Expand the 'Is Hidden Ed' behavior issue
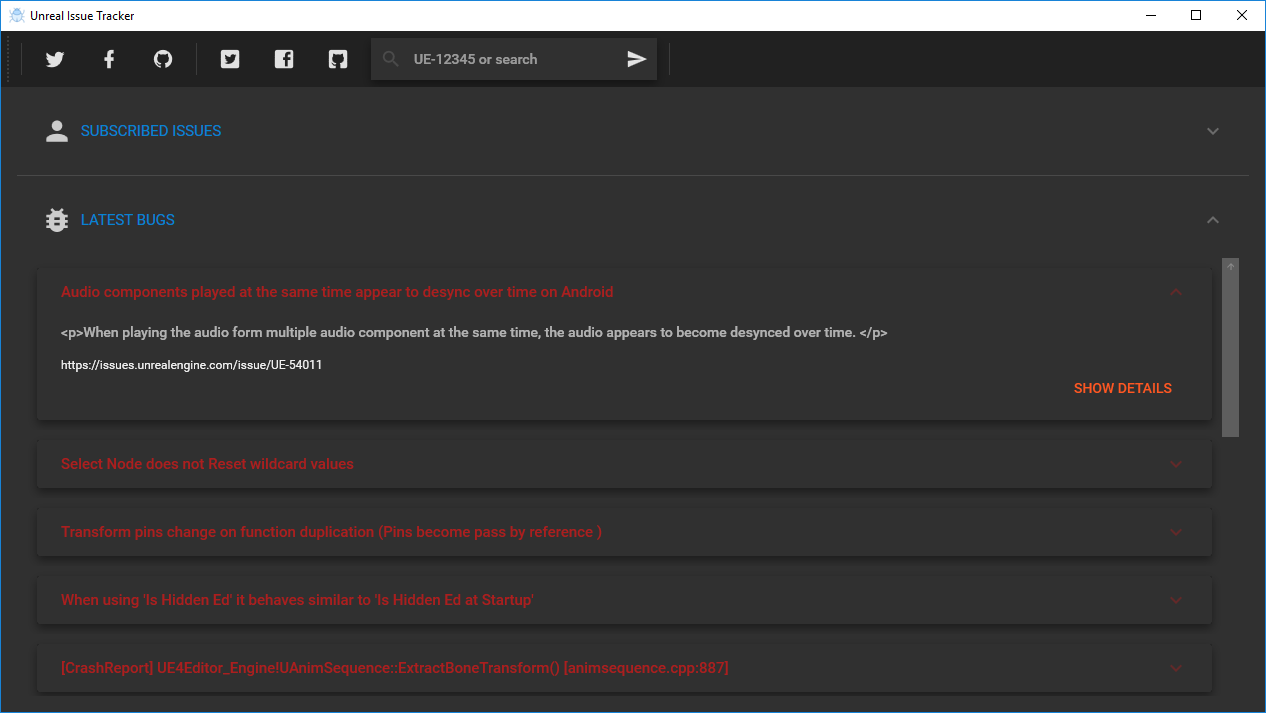The width and height of the screenshot is (1266, 713). click(x=1176, y=600)
